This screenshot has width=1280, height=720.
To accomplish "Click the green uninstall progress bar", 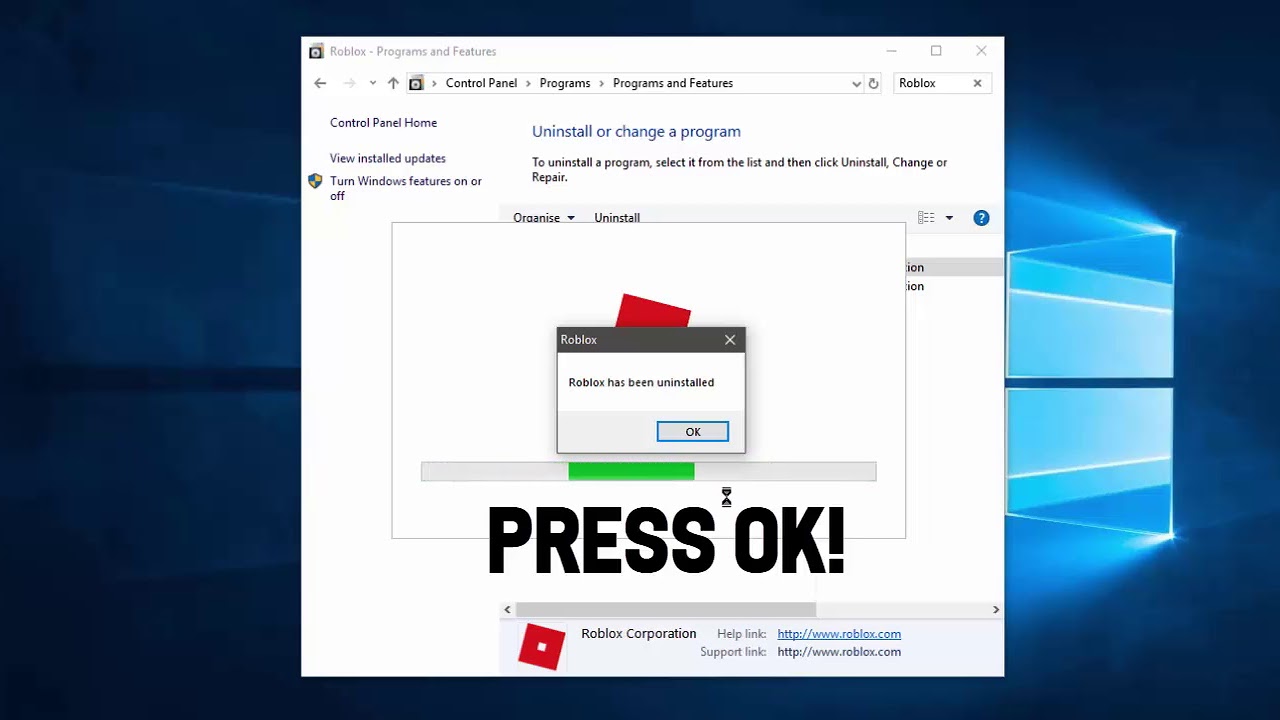I will (631, 471).
